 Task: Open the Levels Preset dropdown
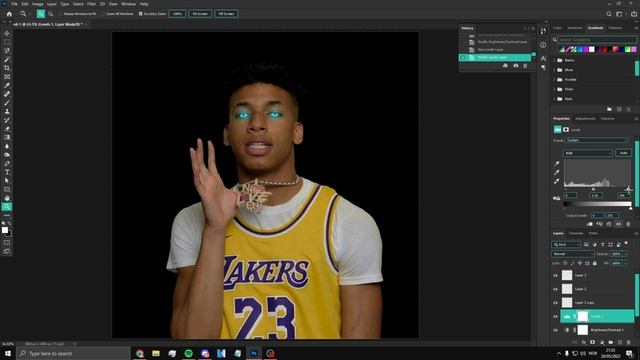tap(596, 140)
